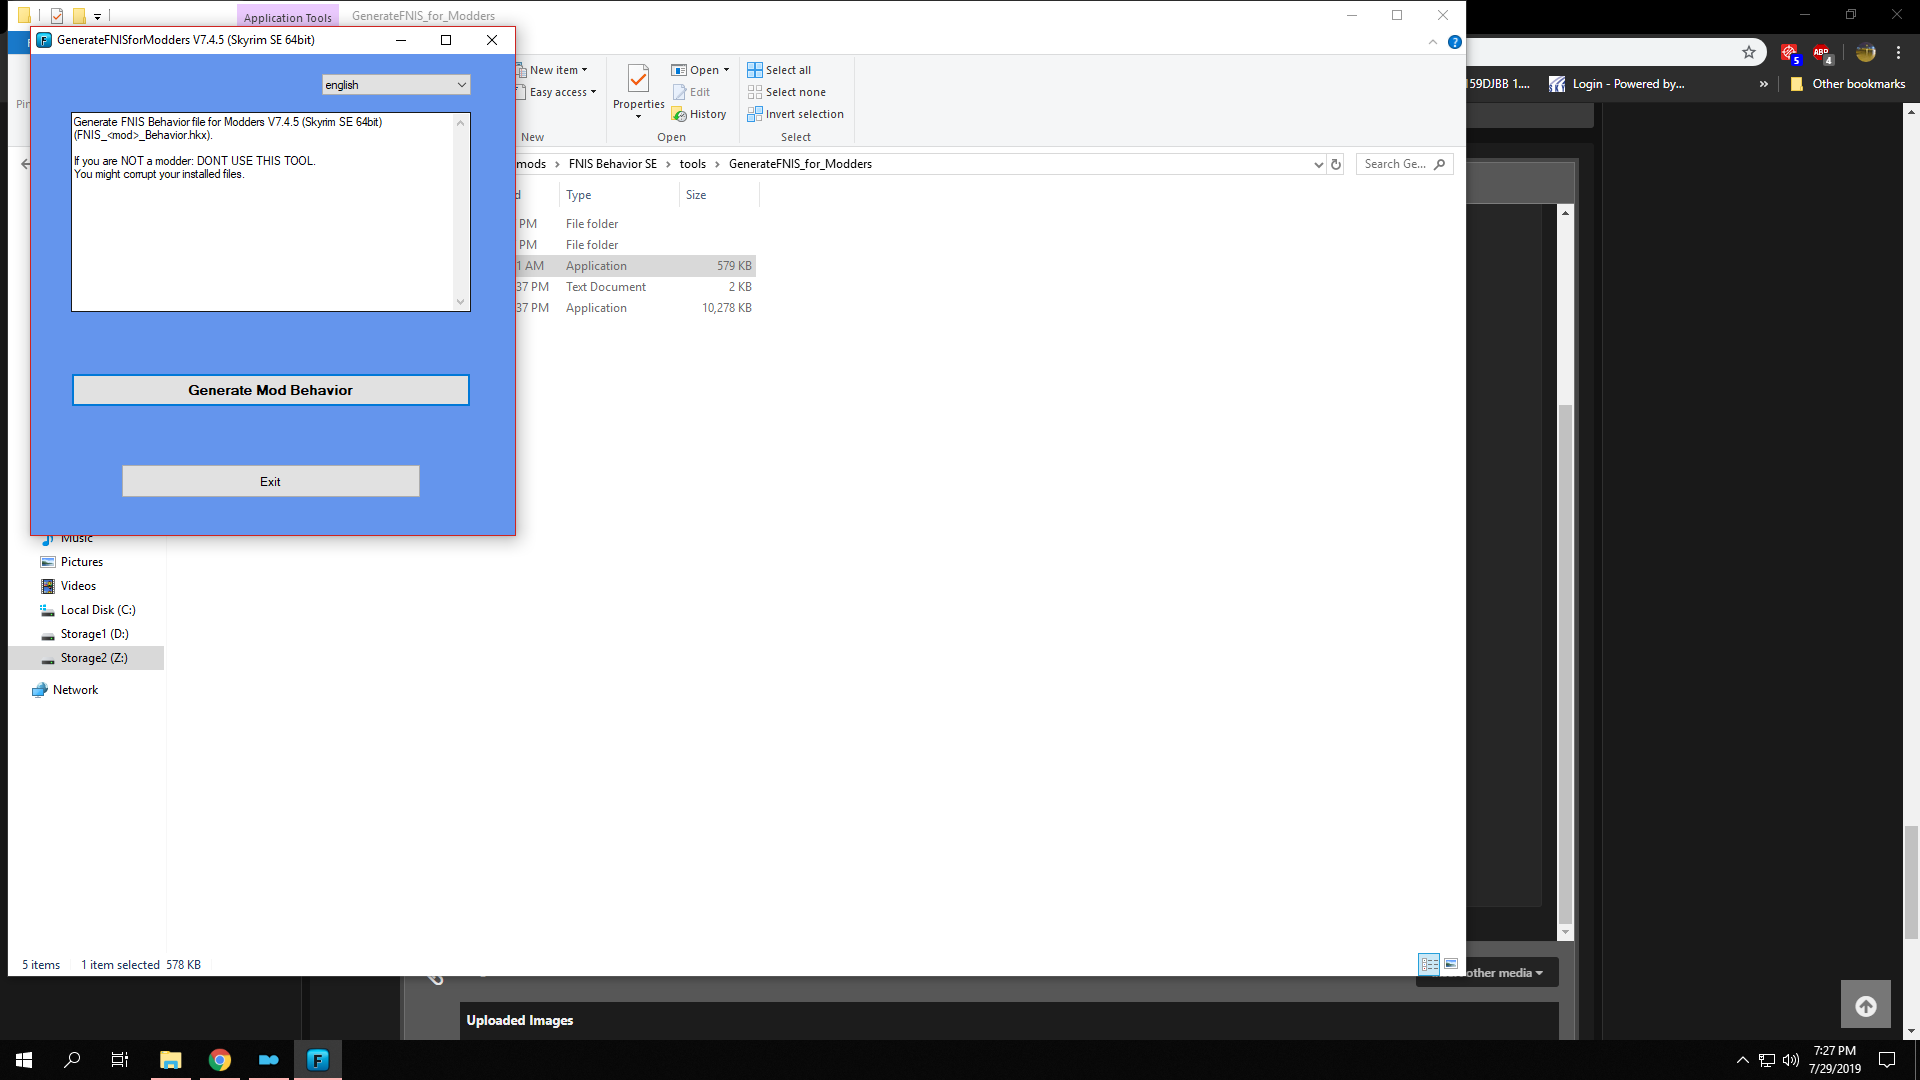Click the Windows Start button

coord(24,1060)
